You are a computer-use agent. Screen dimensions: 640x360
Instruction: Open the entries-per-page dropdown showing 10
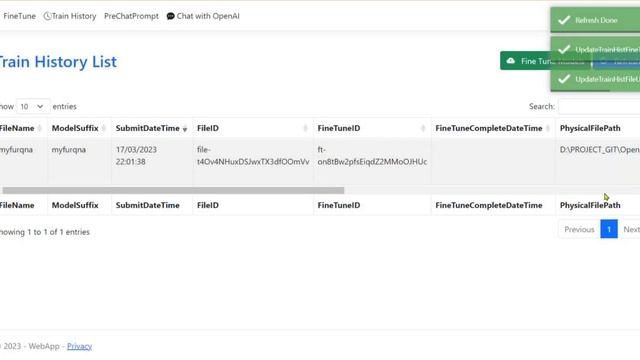tap(33, 107)
